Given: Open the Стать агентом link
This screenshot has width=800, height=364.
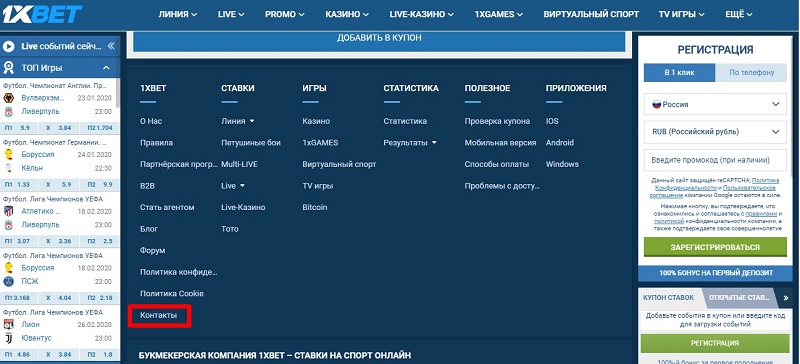Looking at the screenshot, I should [x=167, y=207].
